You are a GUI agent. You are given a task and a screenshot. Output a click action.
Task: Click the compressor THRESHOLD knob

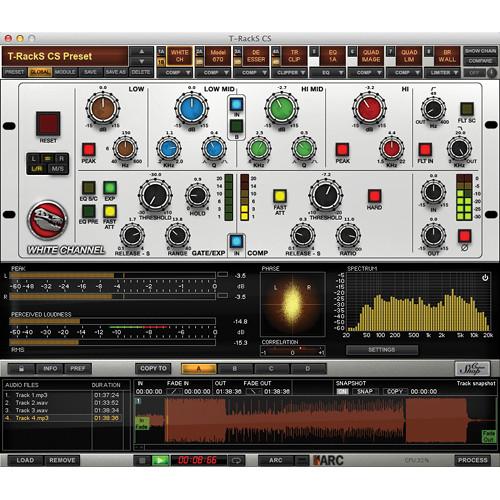point(326,195)
